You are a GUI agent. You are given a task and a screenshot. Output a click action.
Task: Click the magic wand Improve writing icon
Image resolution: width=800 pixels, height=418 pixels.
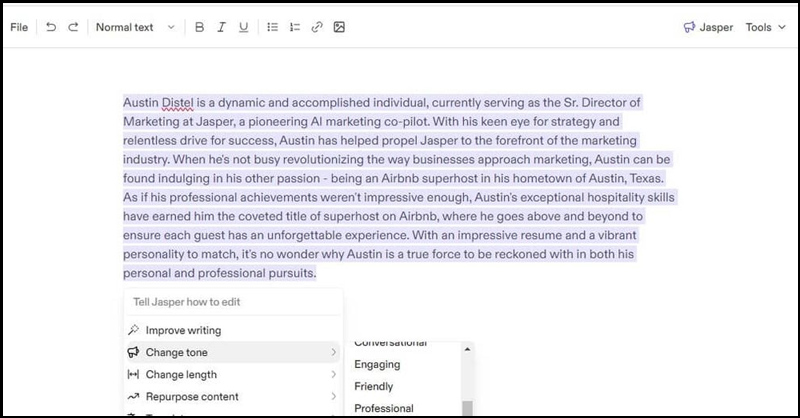pos(133,330)
